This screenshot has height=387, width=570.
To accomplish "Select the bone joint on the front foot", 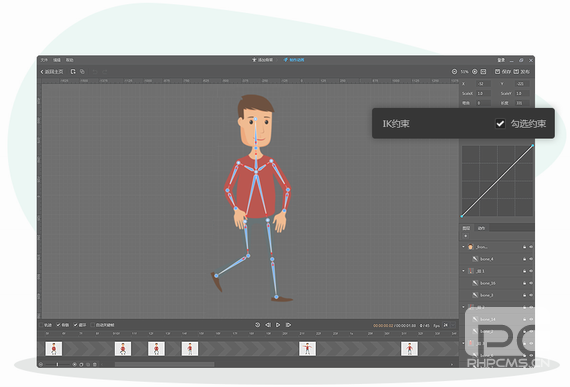I will (x=276, y=297).
